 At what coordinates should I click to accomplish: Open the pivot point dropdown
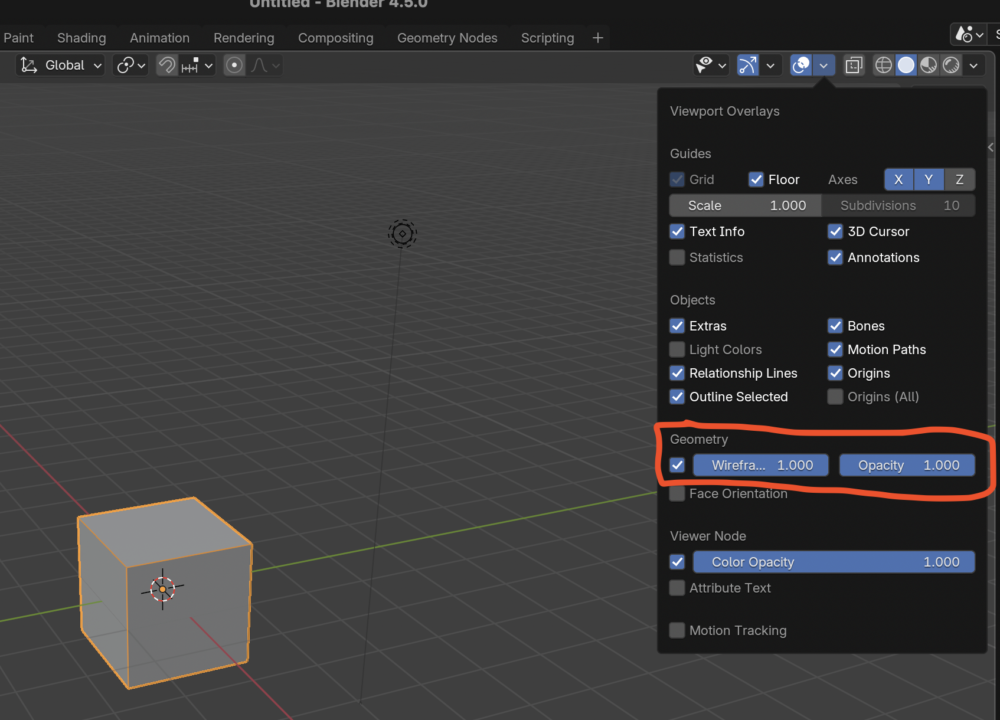click(x=131, y=65)
